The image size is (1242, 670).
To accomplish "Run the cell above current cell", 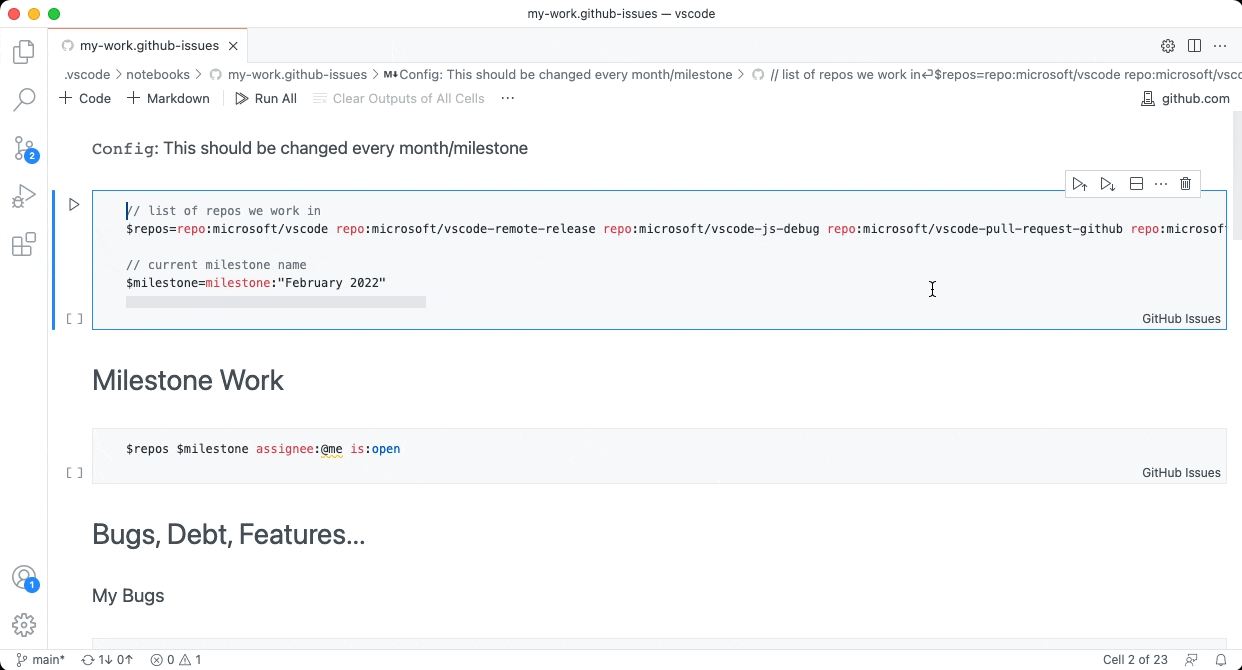I will [x=1080, y=183].
